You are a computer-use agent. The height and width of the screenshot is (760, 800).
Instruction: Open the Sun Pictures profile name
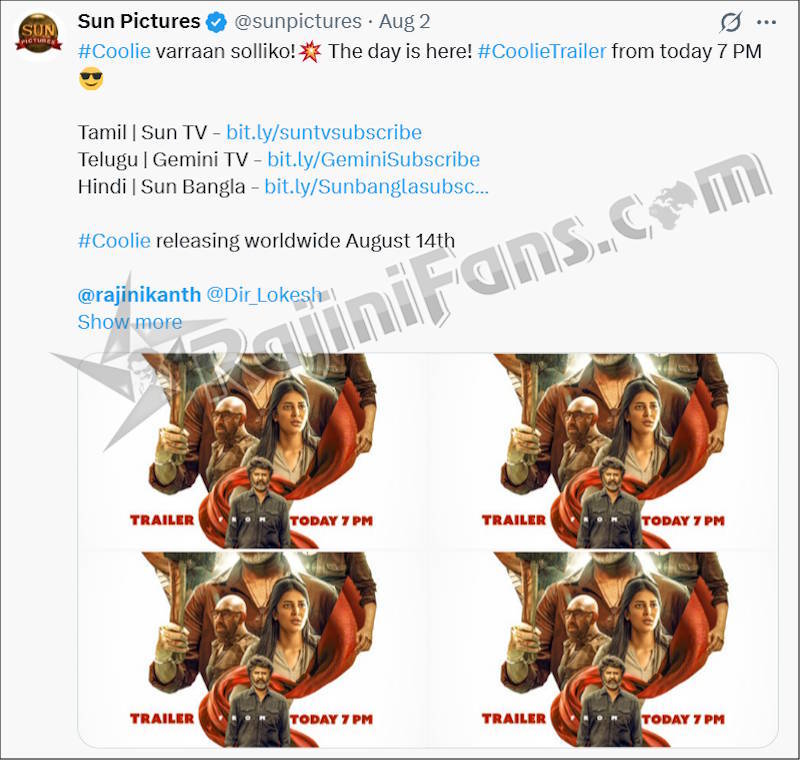[x=139, y=21]
